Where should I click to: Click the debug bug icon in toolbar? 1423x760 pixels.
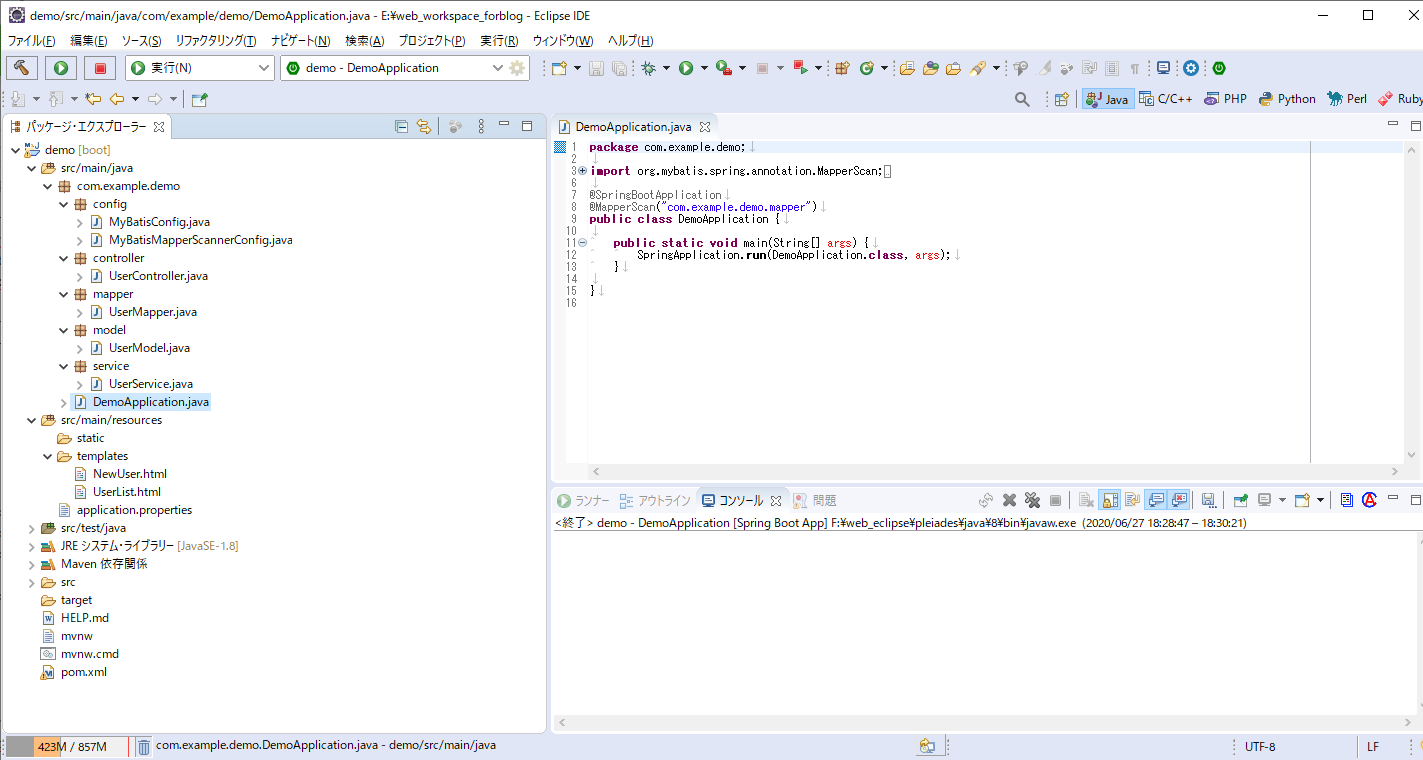click(649, 68)
